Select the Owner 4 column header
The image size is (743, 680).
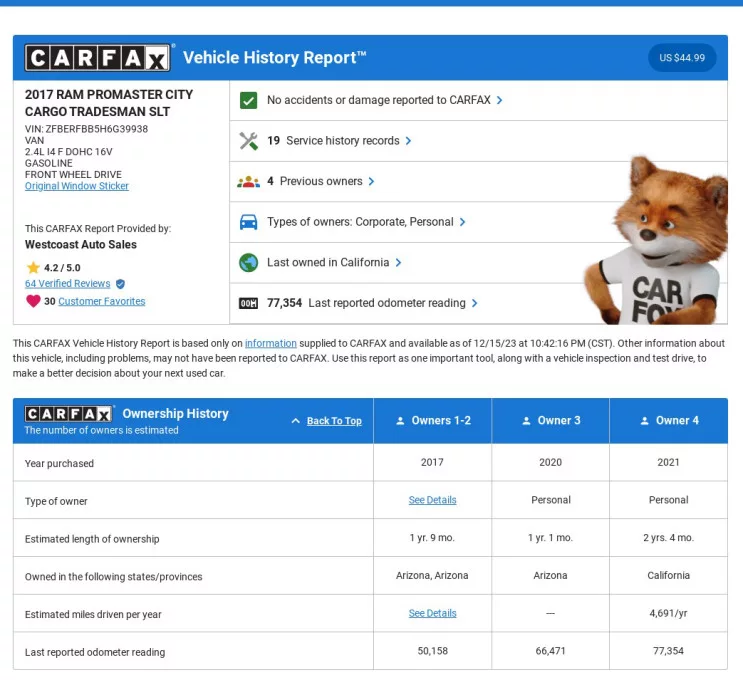pyautogui.click(x=669, y=421)
